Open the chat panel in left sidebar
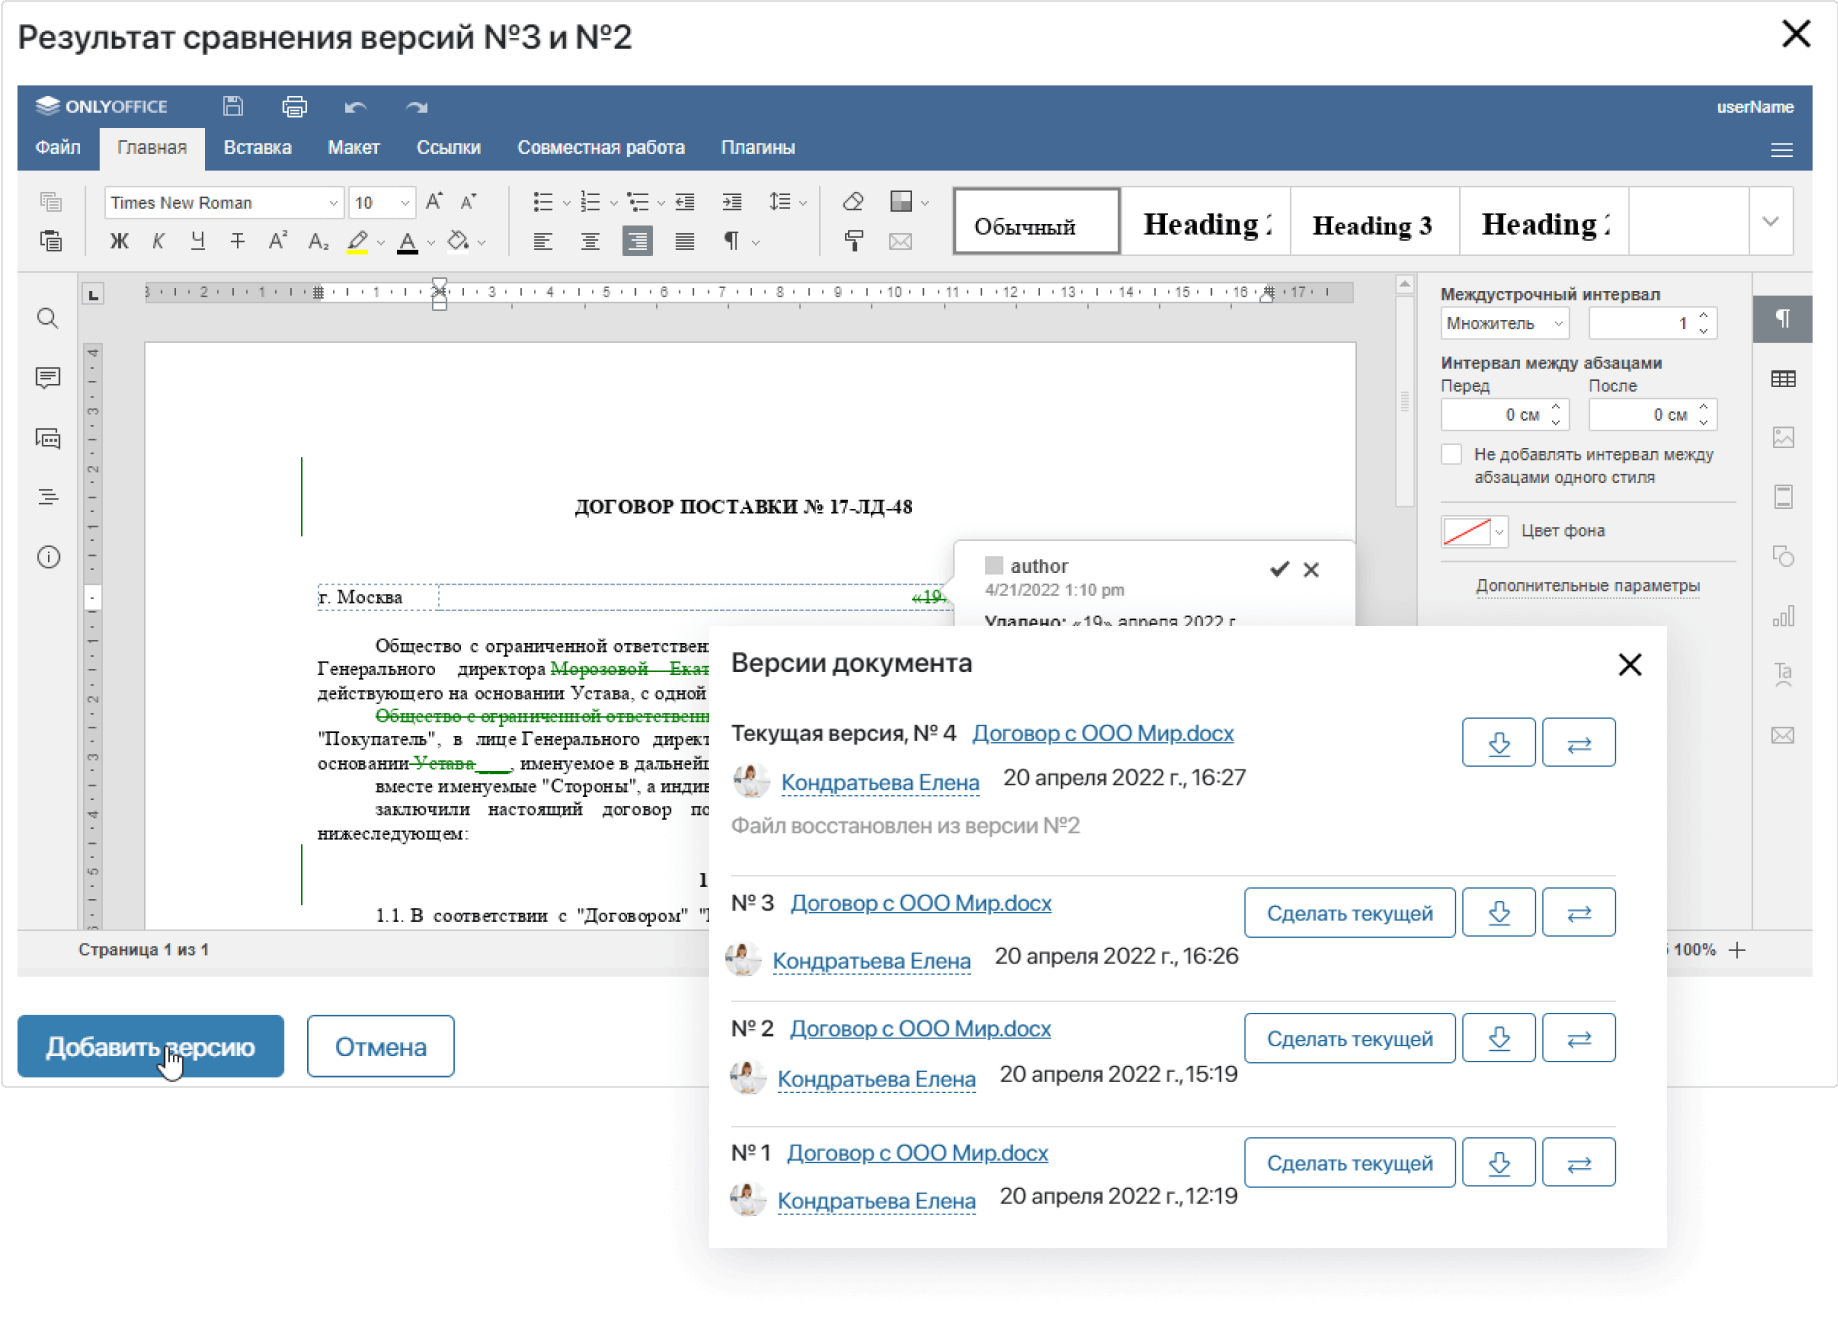Screen dimensions: 1838x1318 [47, 438]
